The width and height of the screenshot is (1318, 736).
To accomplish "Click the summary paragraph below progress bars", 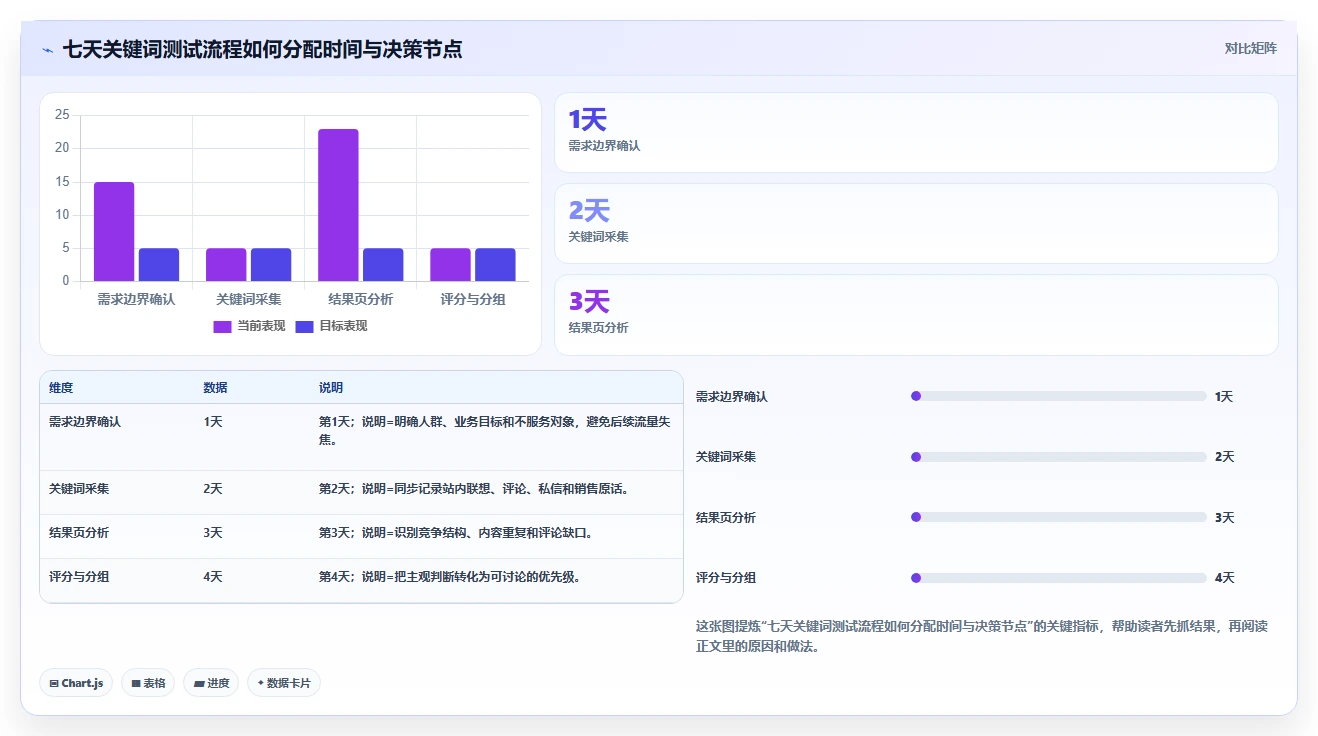I will pos(982,636).
